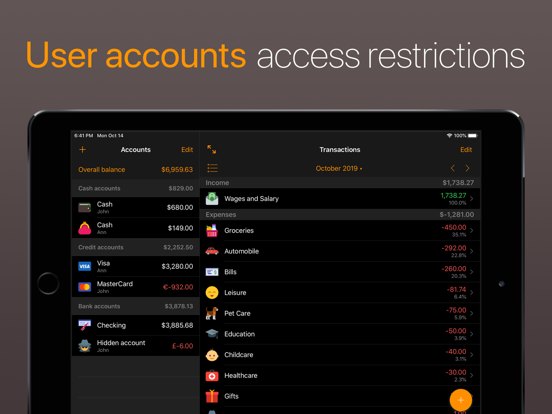Tap the iPad home button
The image size is (552, 414).
[x=48, y=283]
